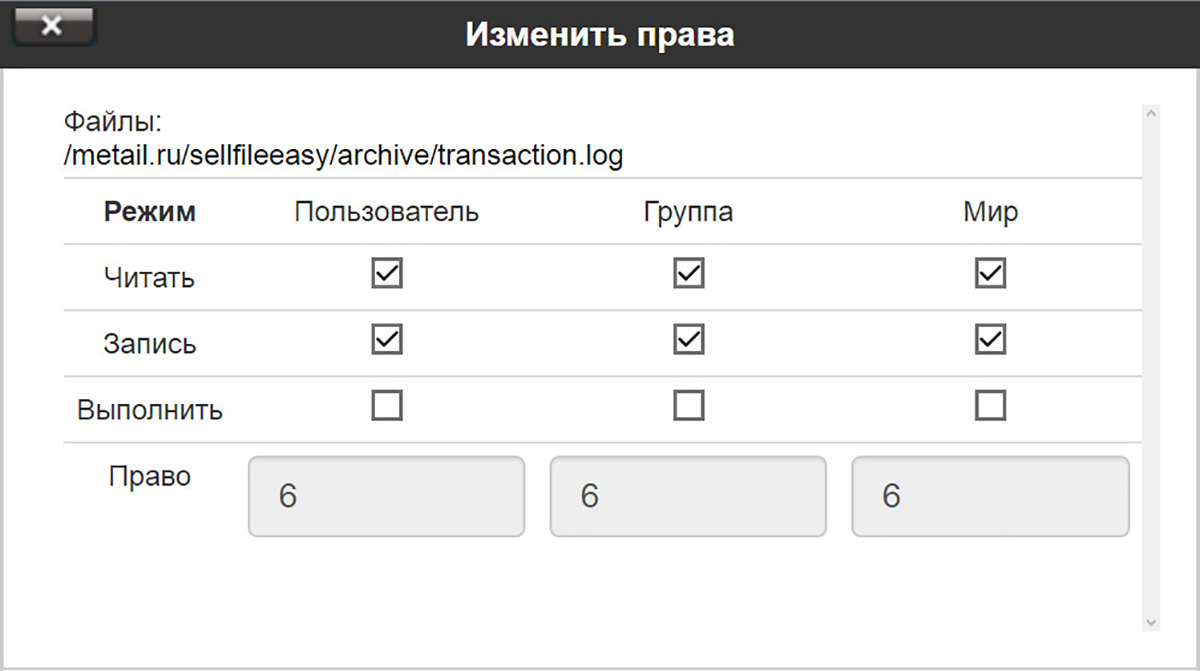Click the Пользователь Право number field

click(x=386, y=497)
